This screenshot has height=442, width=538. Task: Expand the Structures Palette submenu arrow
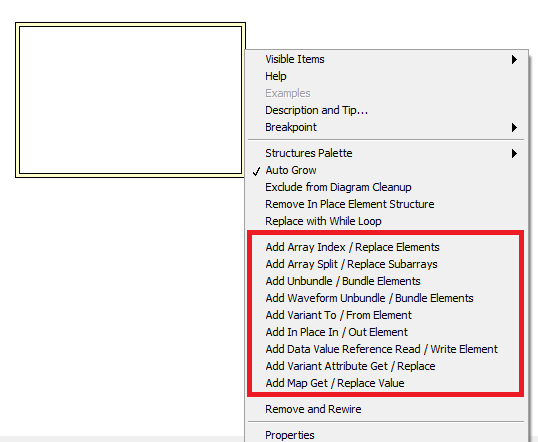coord(514,153)
